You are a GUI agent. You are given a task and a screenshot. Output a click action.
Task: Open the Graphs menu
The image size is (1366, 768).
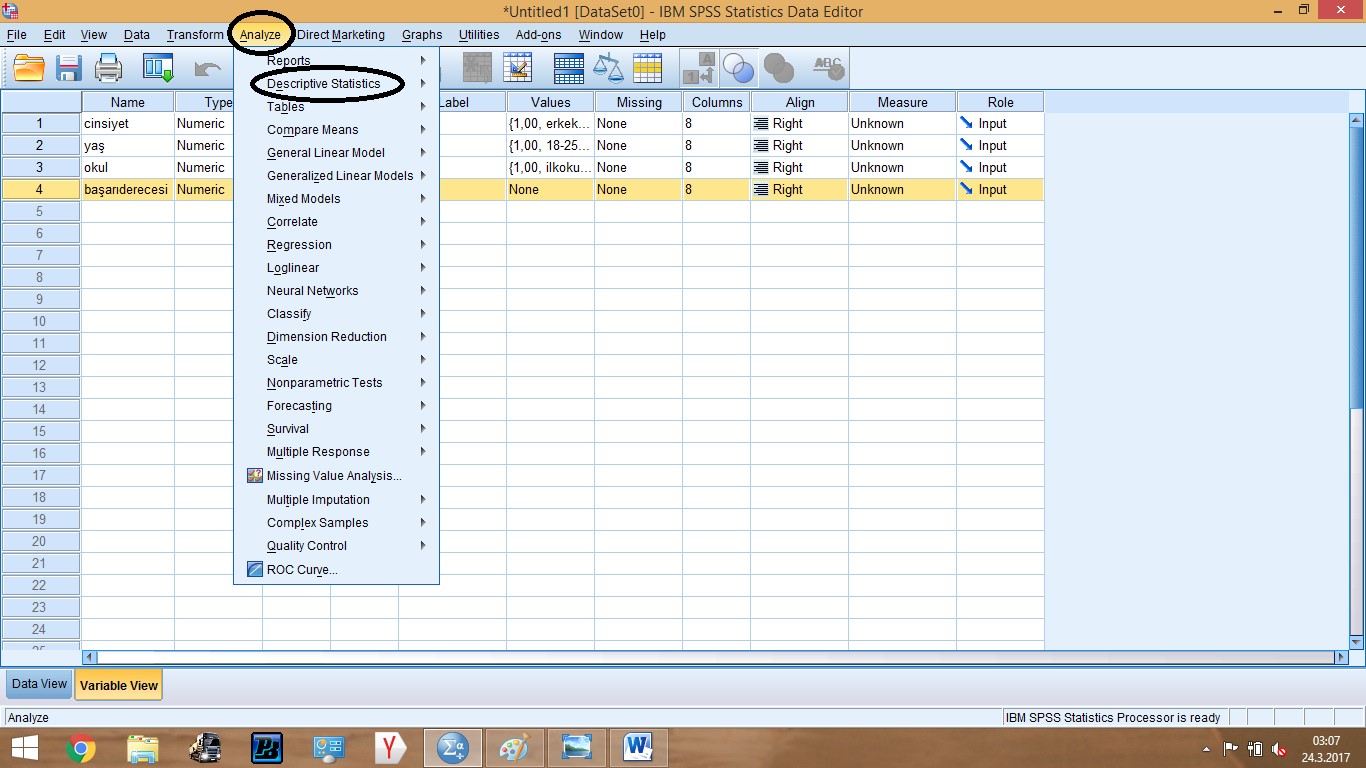point(422,35)
